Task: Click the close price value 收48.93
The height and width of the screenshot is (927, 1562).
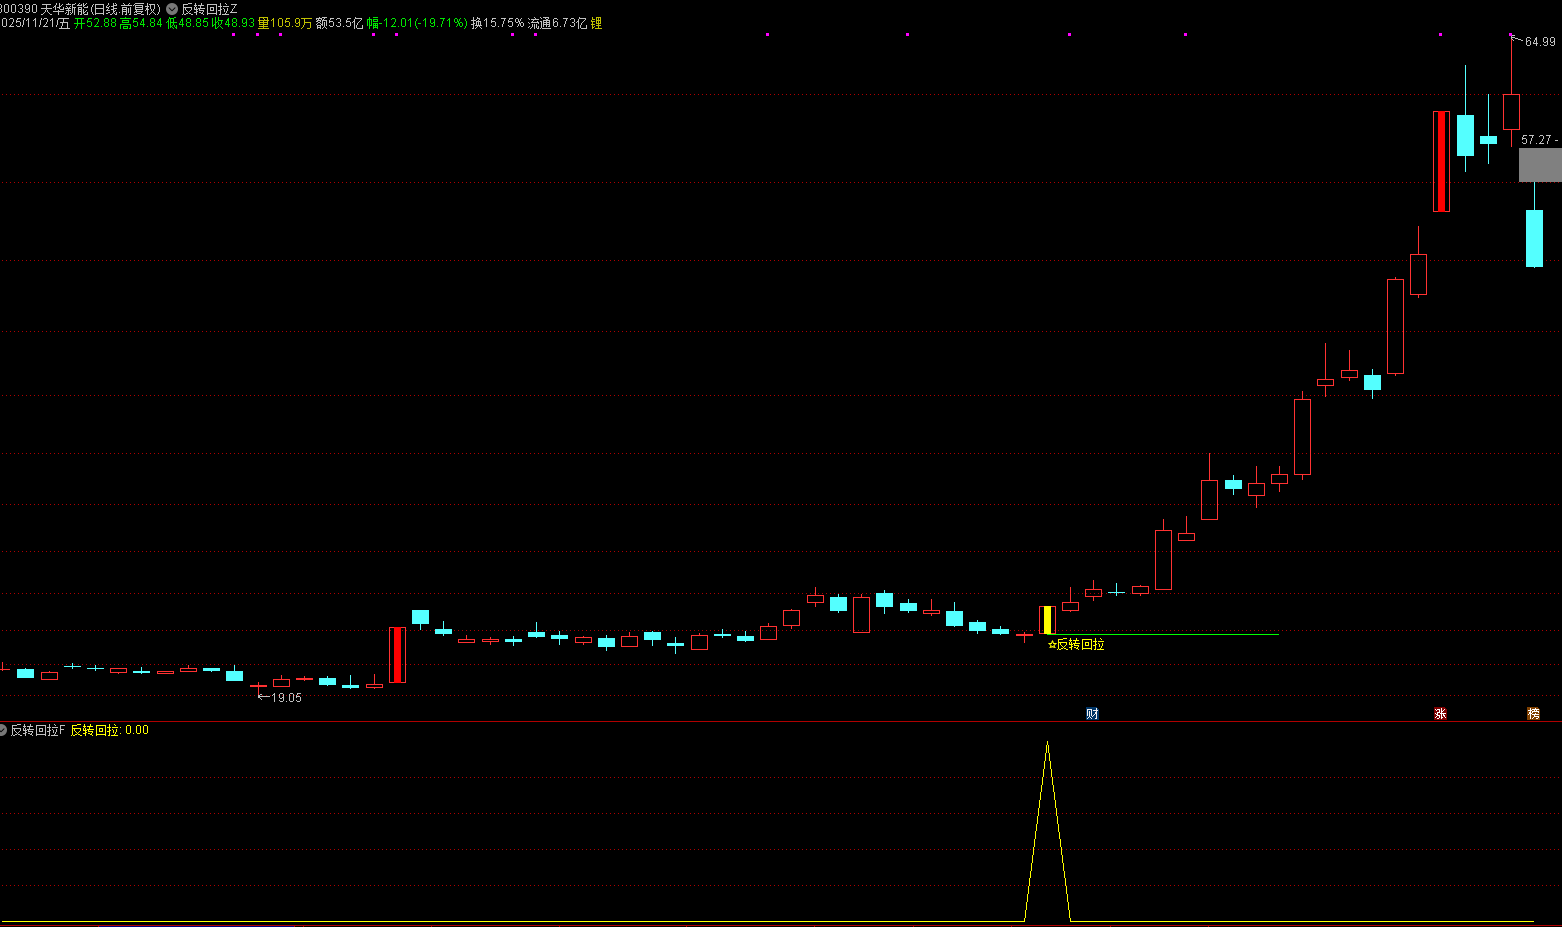Action: click(233, 23)
